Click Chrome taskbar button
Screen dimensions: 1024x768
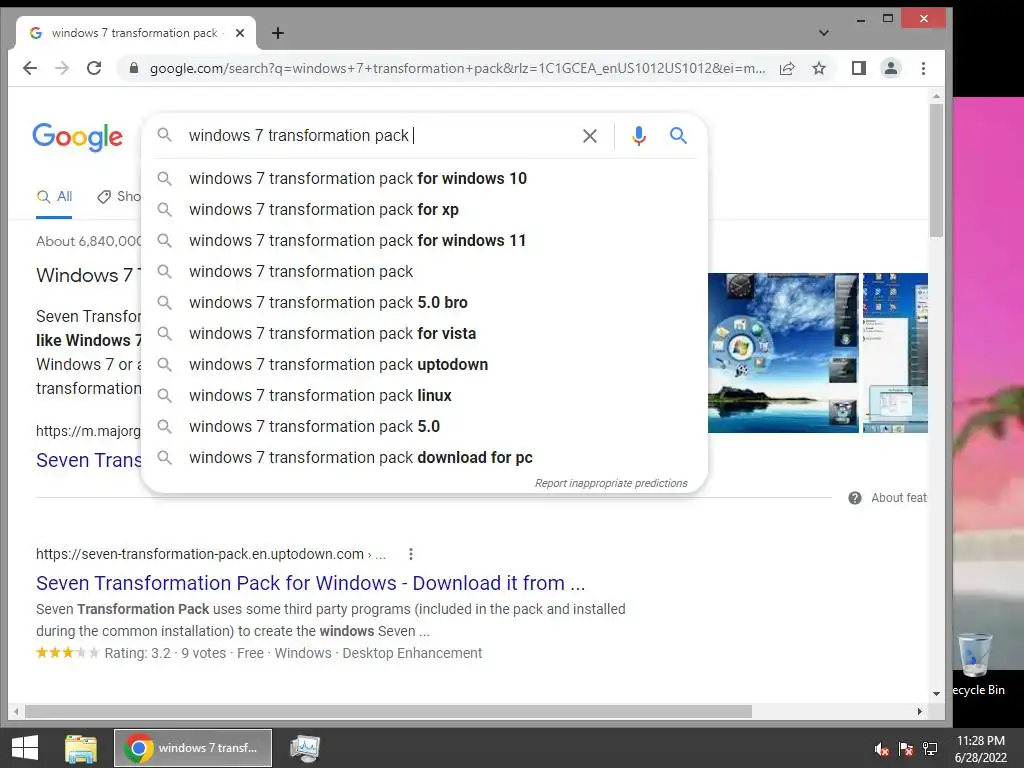tap(193, 748)
